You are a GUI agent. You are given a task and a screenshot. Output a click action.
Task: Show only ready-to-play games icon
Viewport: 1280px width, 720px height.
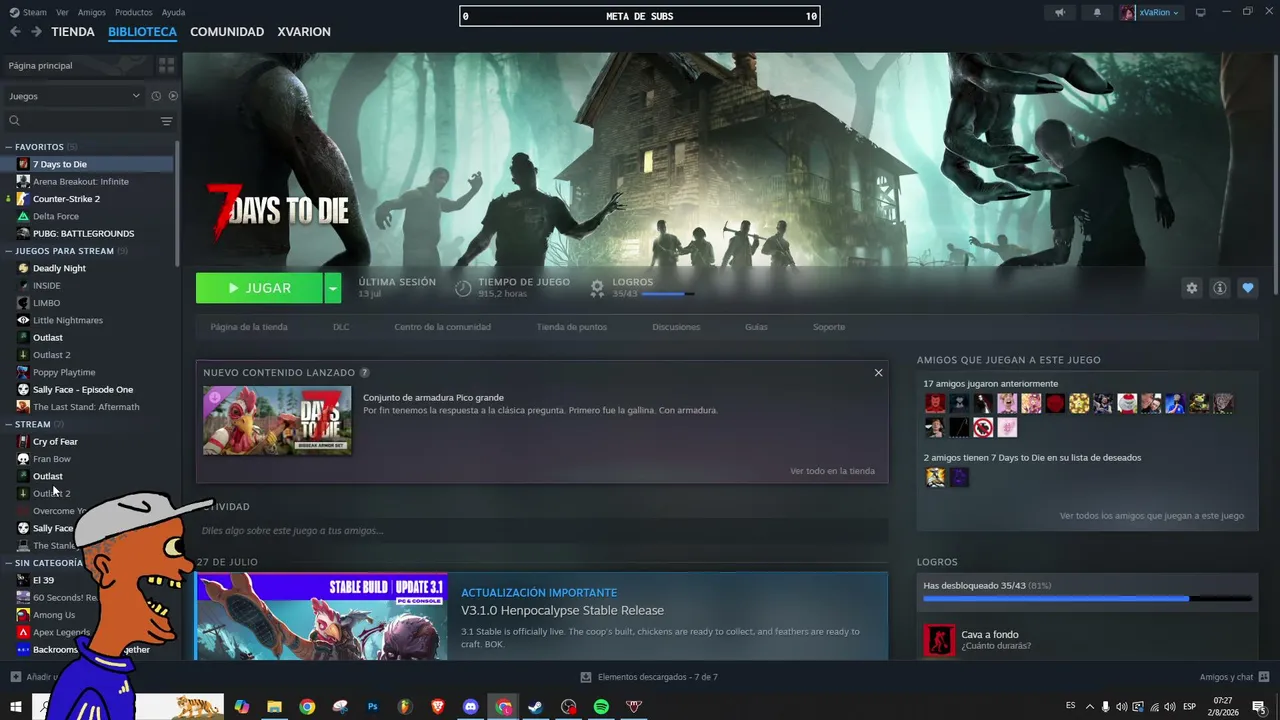point(173,96)
